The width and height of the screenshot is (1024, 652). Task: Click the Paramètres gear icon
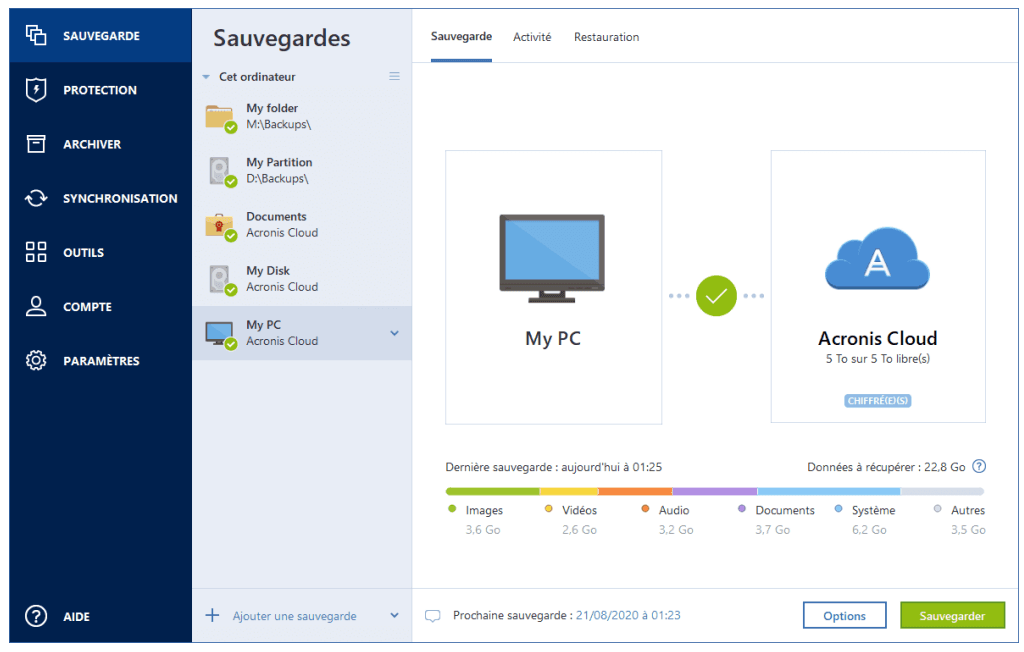tap(36, 361)
